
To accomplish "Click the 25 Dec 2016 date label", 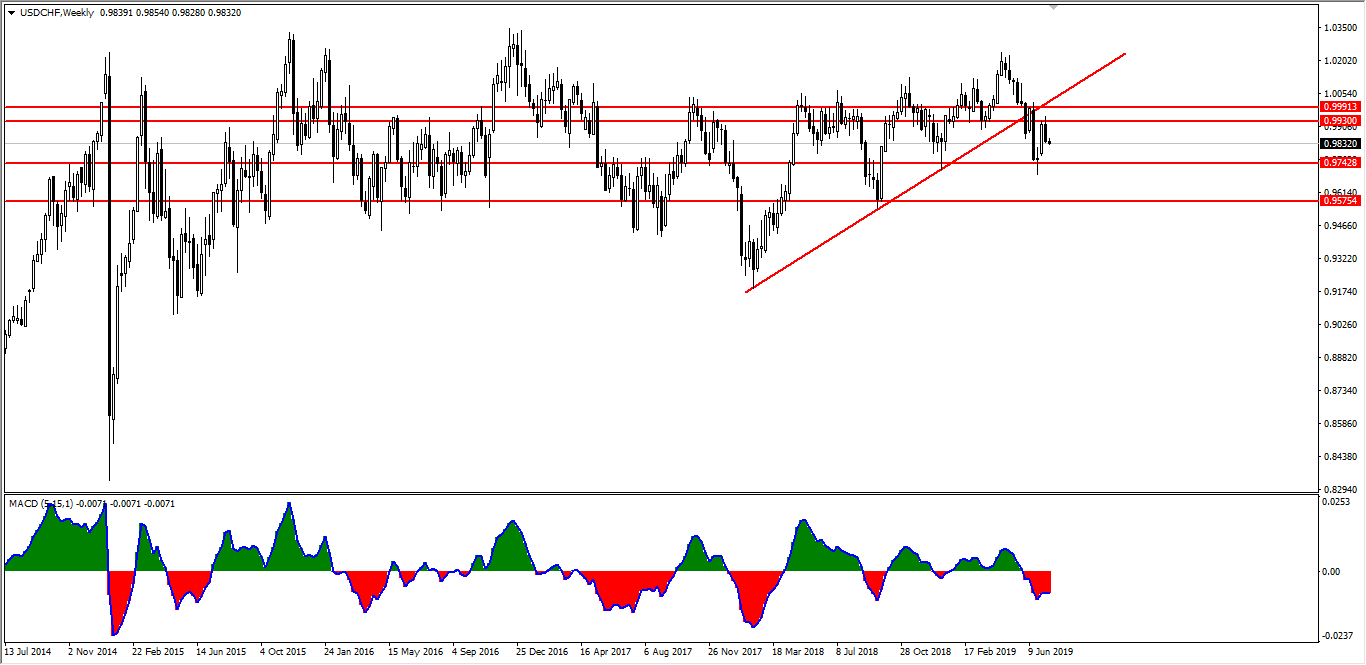I will point(541,652).
